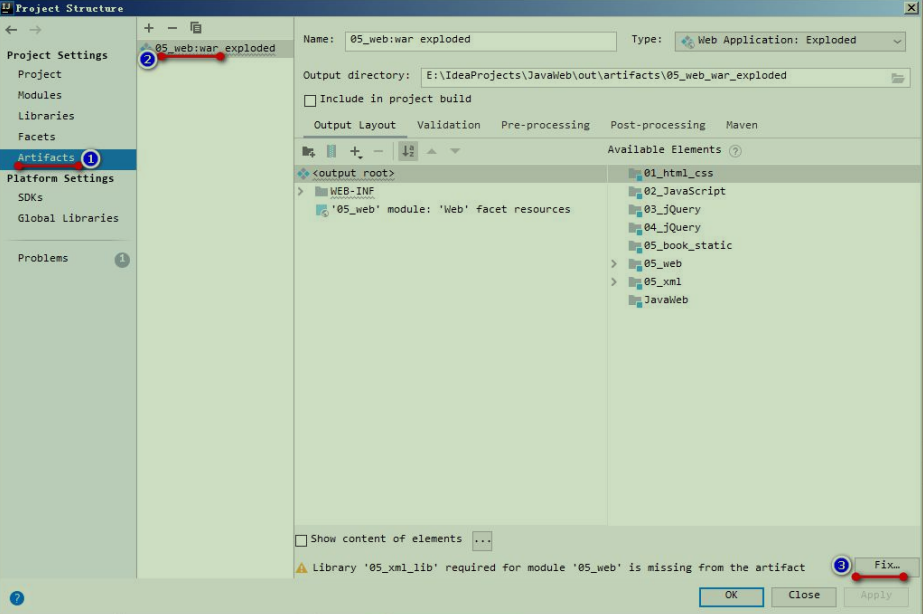Click the Apply button
This screenshot has height=614, width=923.
876,596
